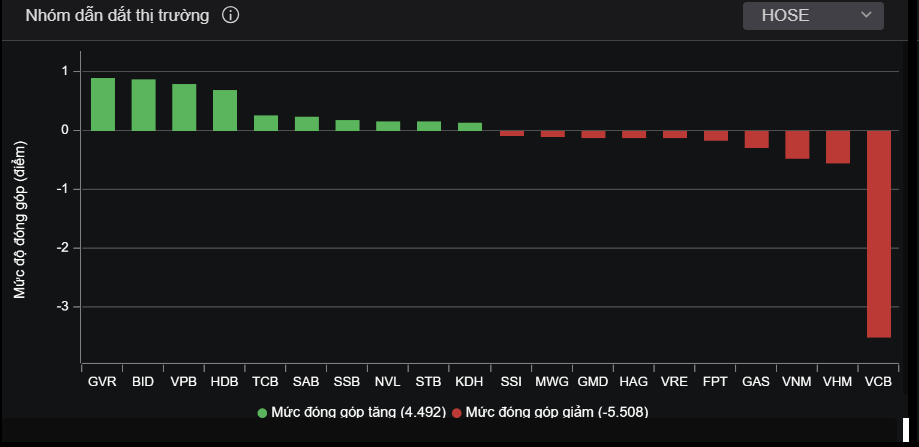The image size is (919, 447).
Task: Select the BID green bar
Action: point(144,105)
